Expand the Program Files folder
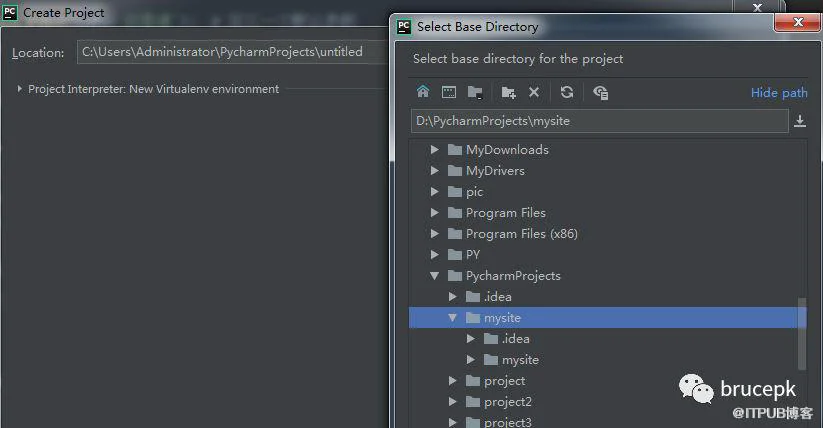 pyautogui.click(x=435, y=213)
